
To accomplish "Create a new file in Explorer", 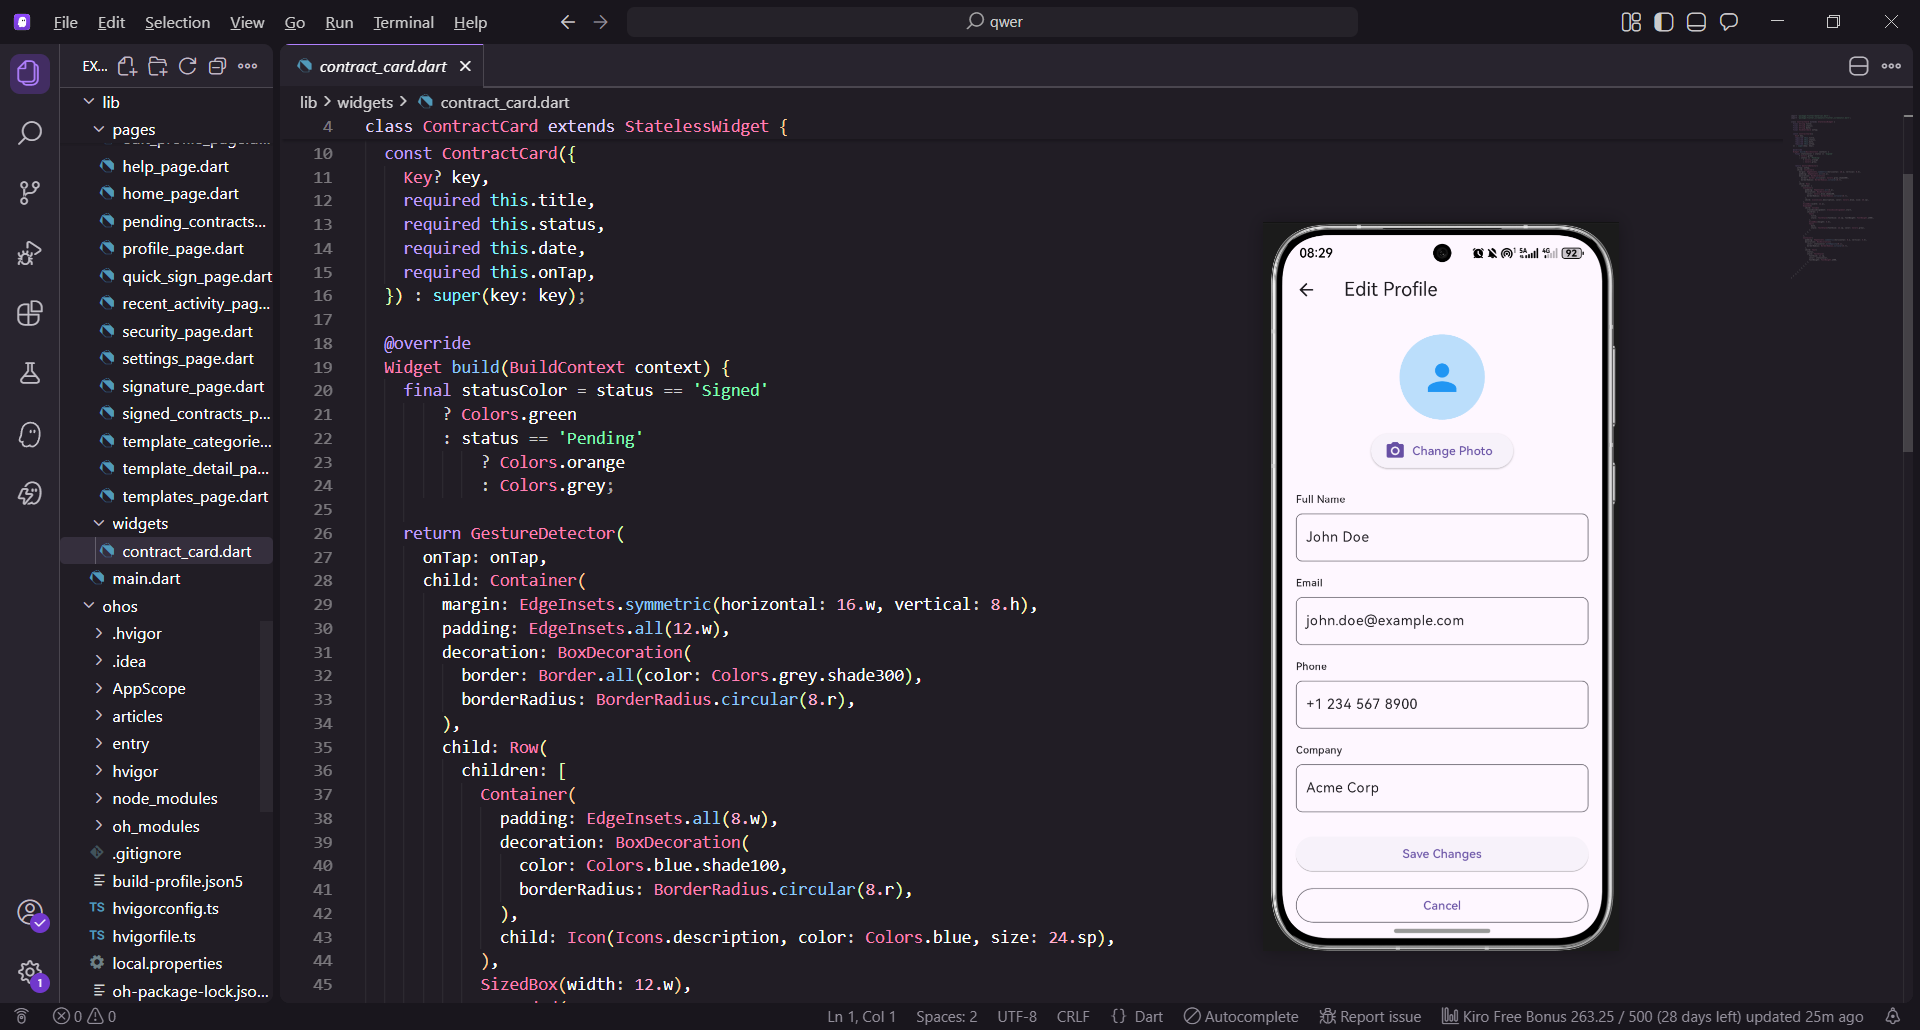I will click(x=127, y=66).
